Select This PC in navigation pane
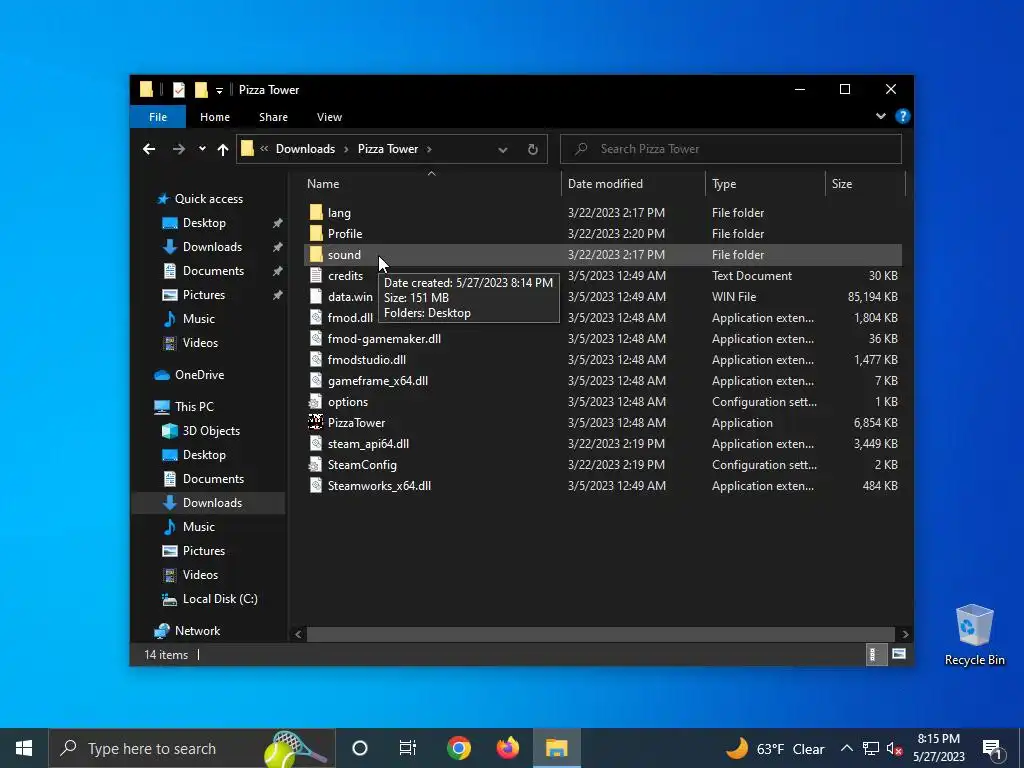This screenshot has height=768, width=1024. (x=194, y=407)
